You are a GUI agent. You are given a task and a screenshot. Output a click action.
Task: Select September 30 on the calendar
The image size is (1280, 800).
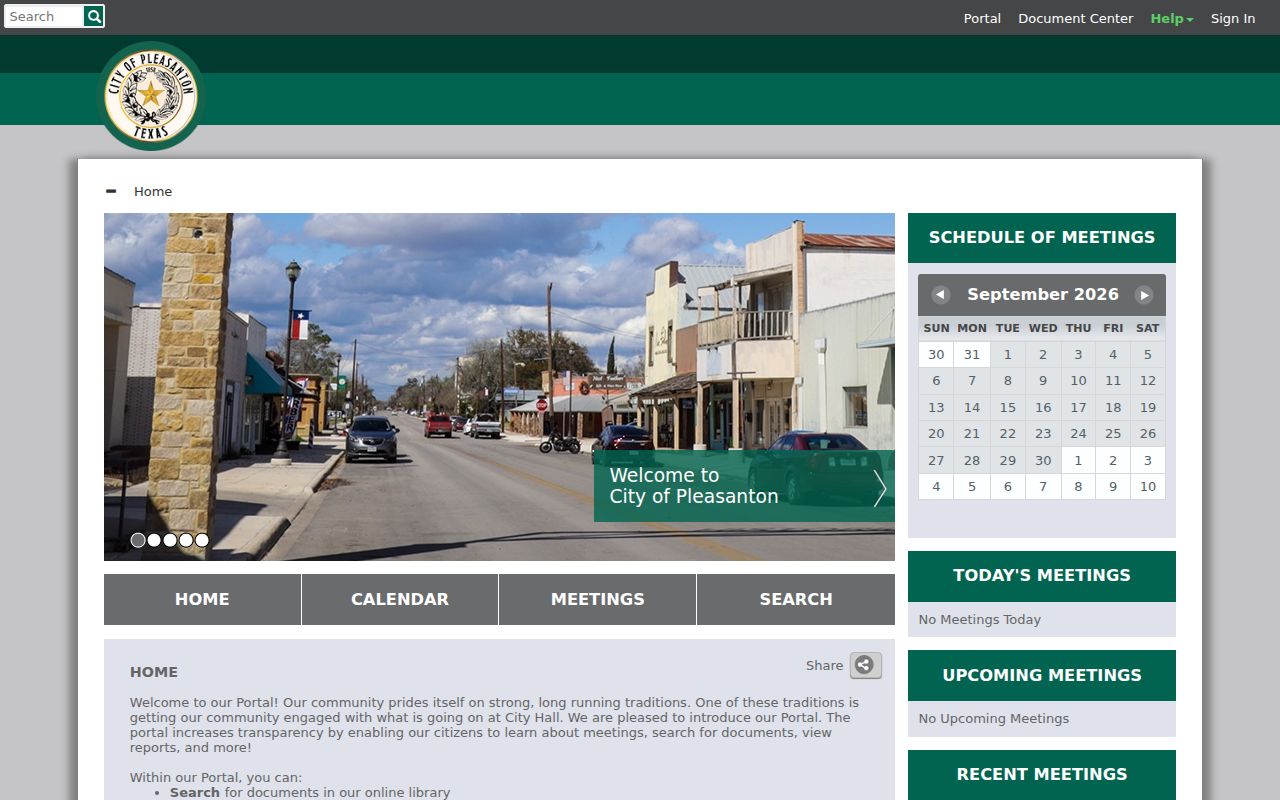pos(1043,460)
